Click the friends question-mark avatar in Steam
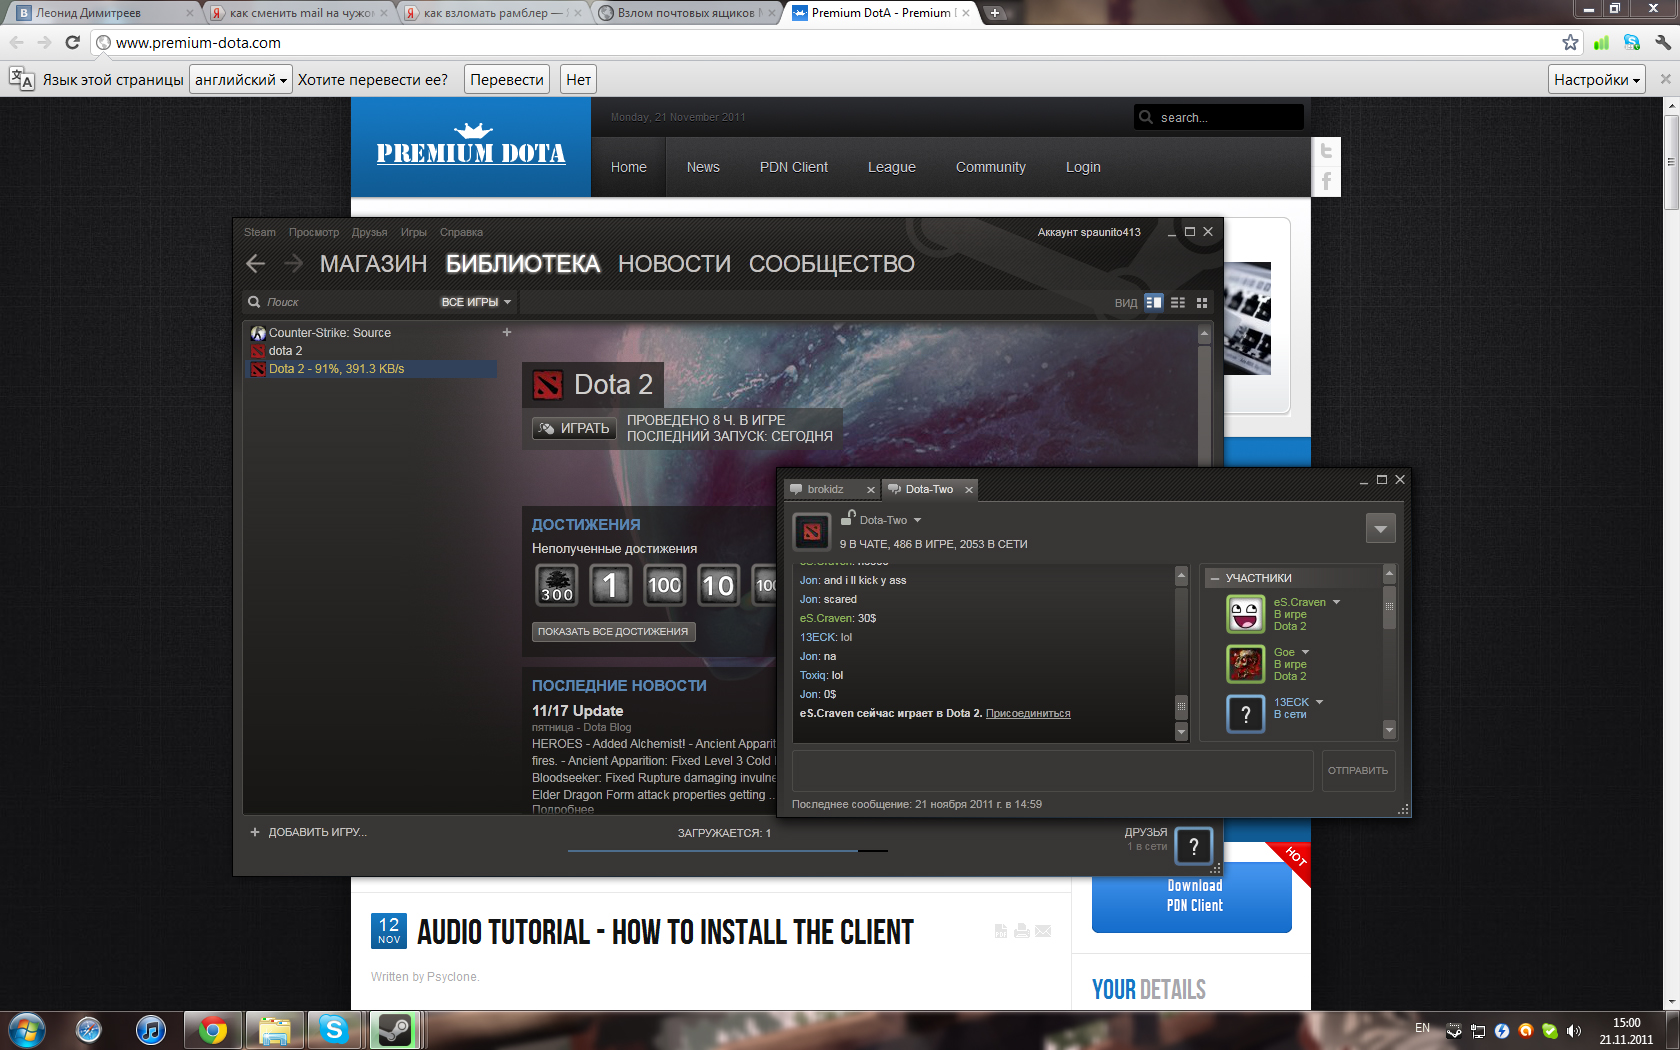This screenshot has height=1050, width=1680. [x=1194, y=847]
